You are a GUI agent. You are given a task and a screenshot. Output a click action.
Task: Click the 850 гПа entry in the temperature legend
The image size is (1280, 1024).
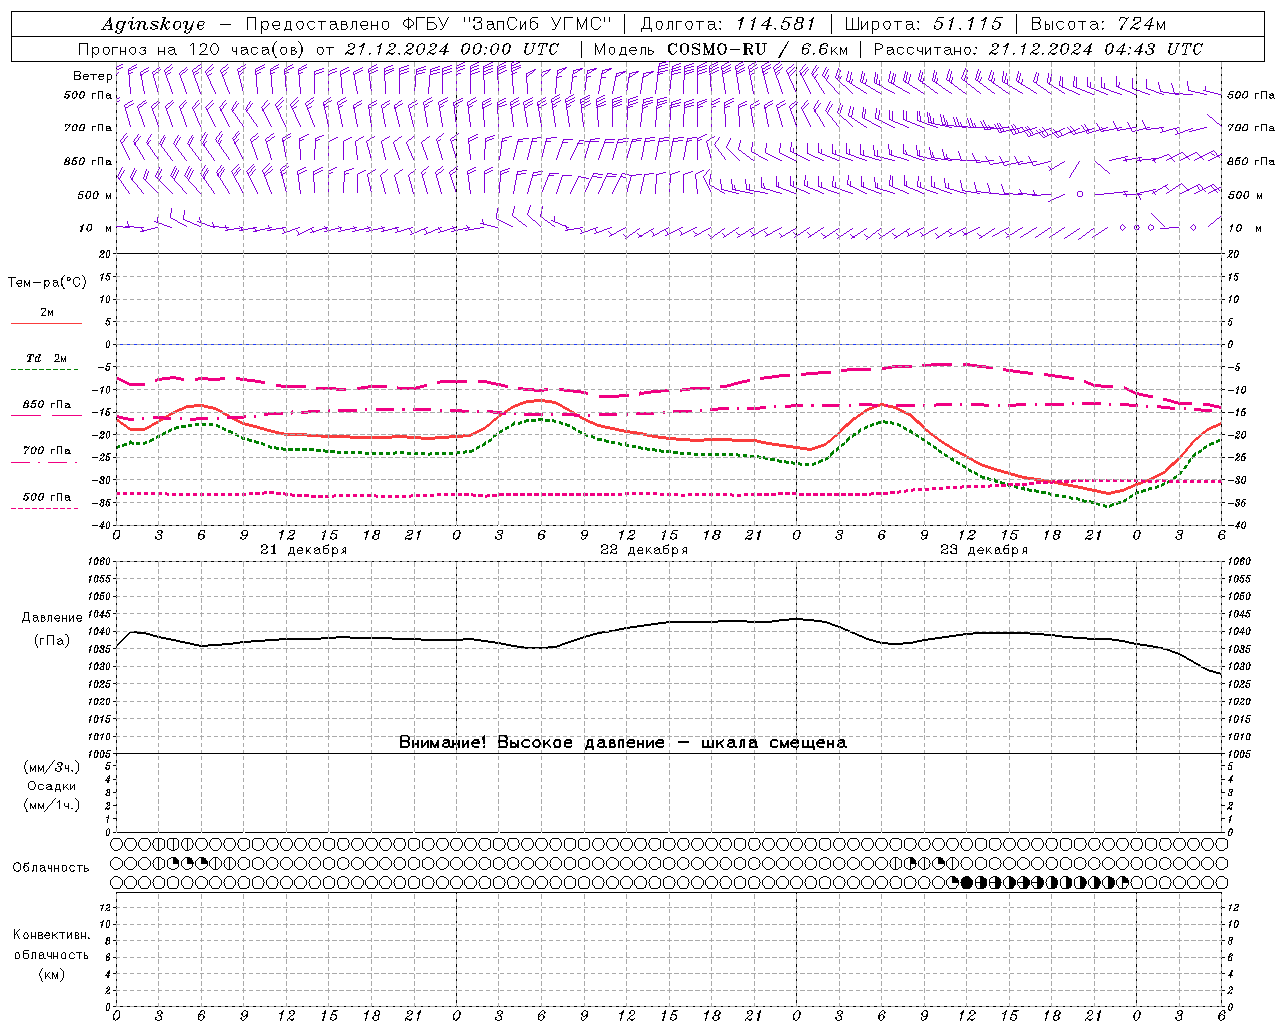47,405
